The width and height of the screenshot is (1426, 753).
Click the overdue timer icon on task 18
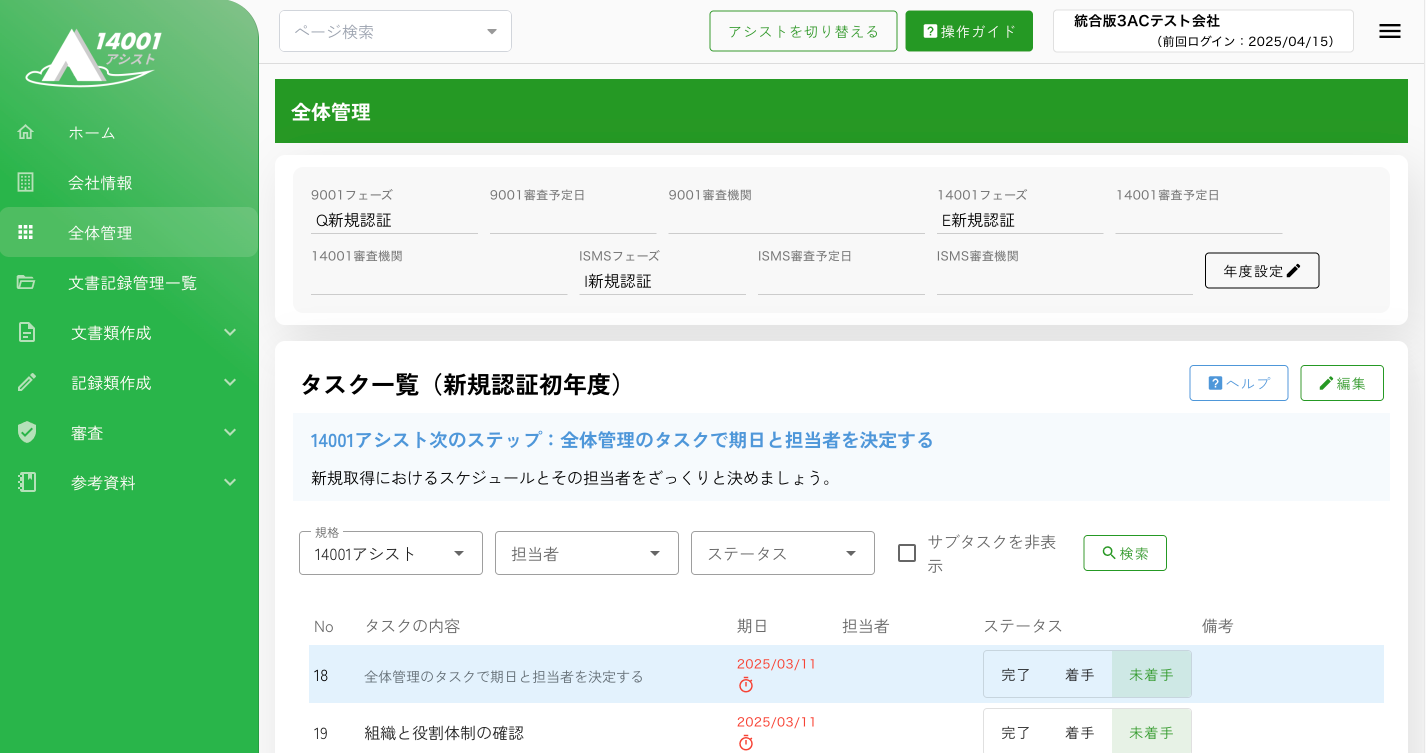(x=745, y=685)
